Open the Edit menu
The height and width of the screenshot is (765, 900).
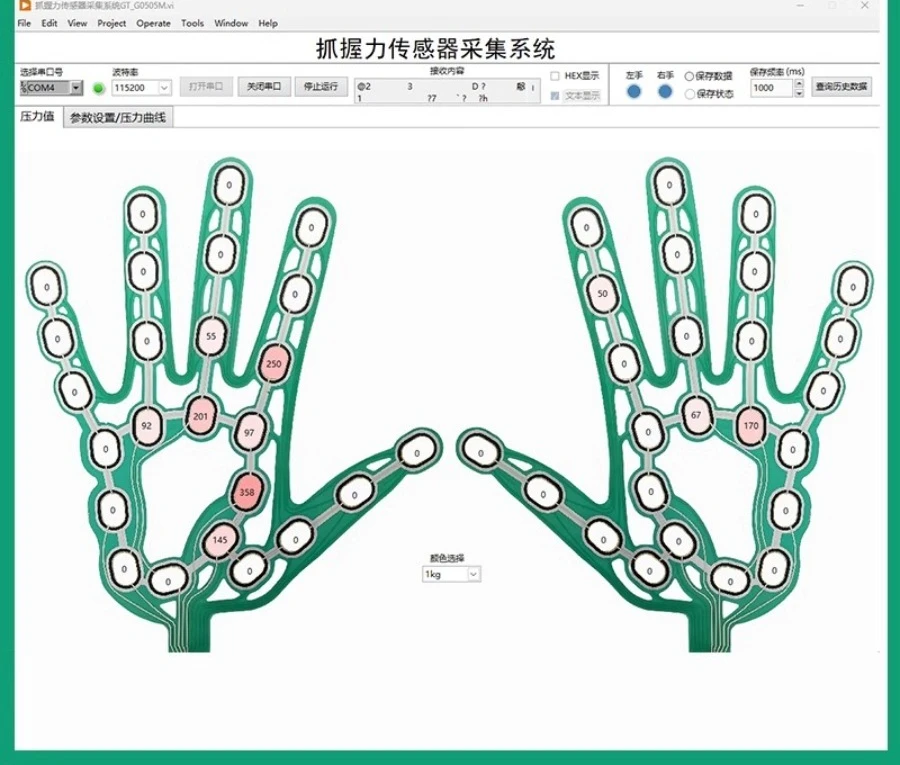click(x=49, y=24)
